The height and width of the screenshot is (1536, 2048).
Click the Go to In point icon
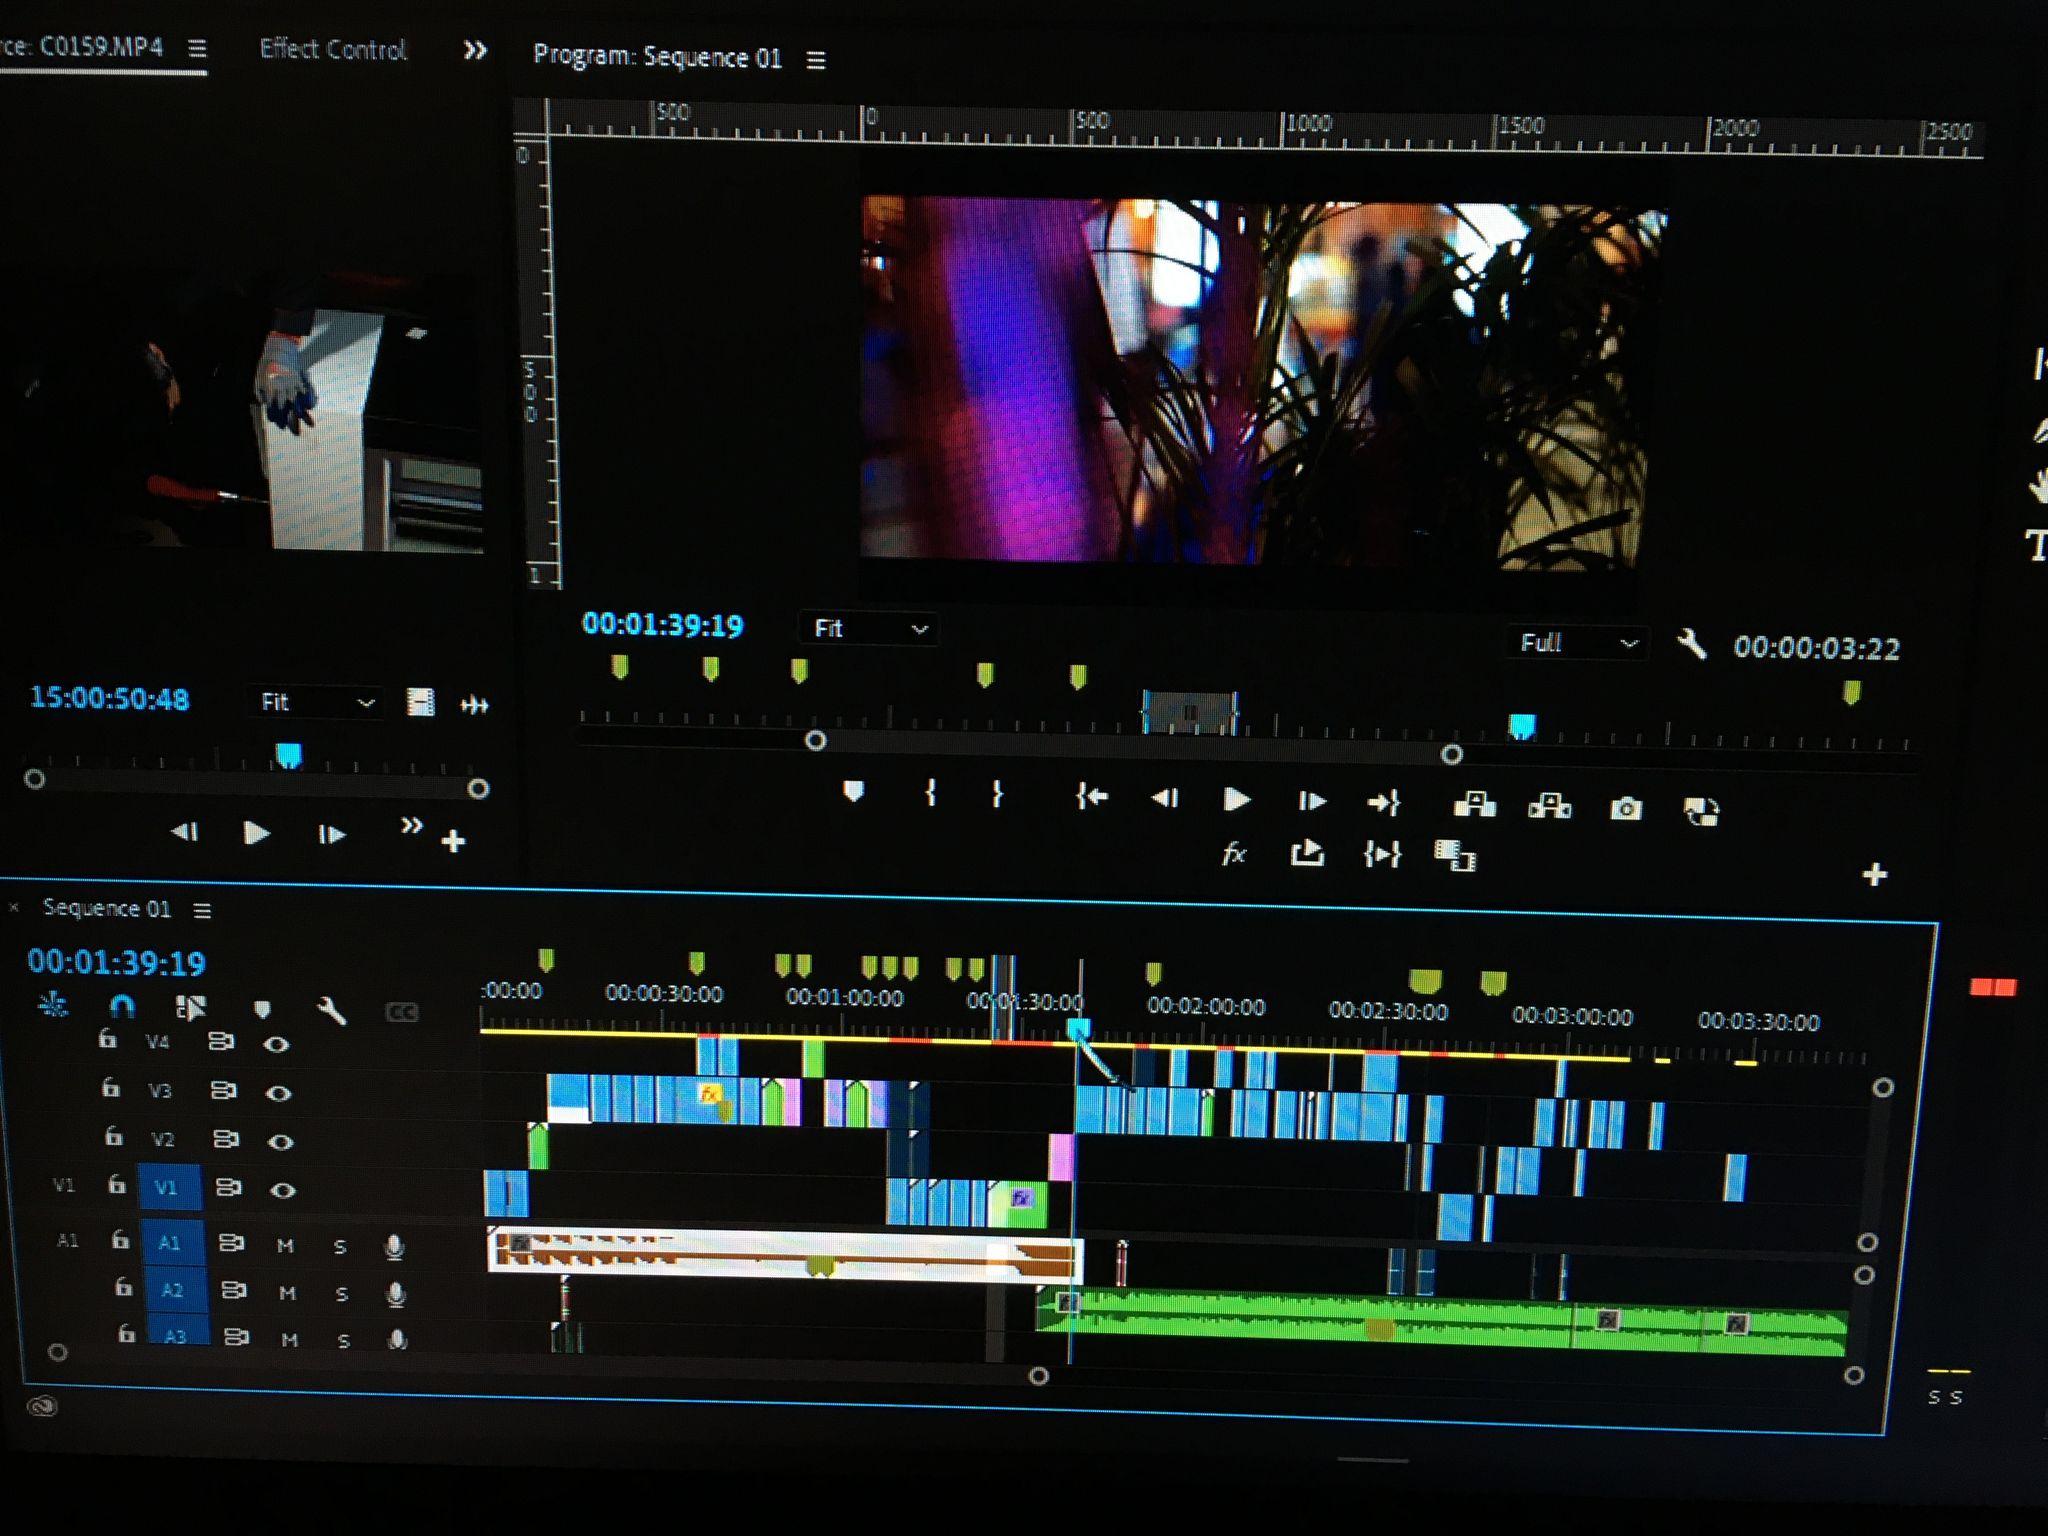pyautogui.click(x=1091, y=797)
